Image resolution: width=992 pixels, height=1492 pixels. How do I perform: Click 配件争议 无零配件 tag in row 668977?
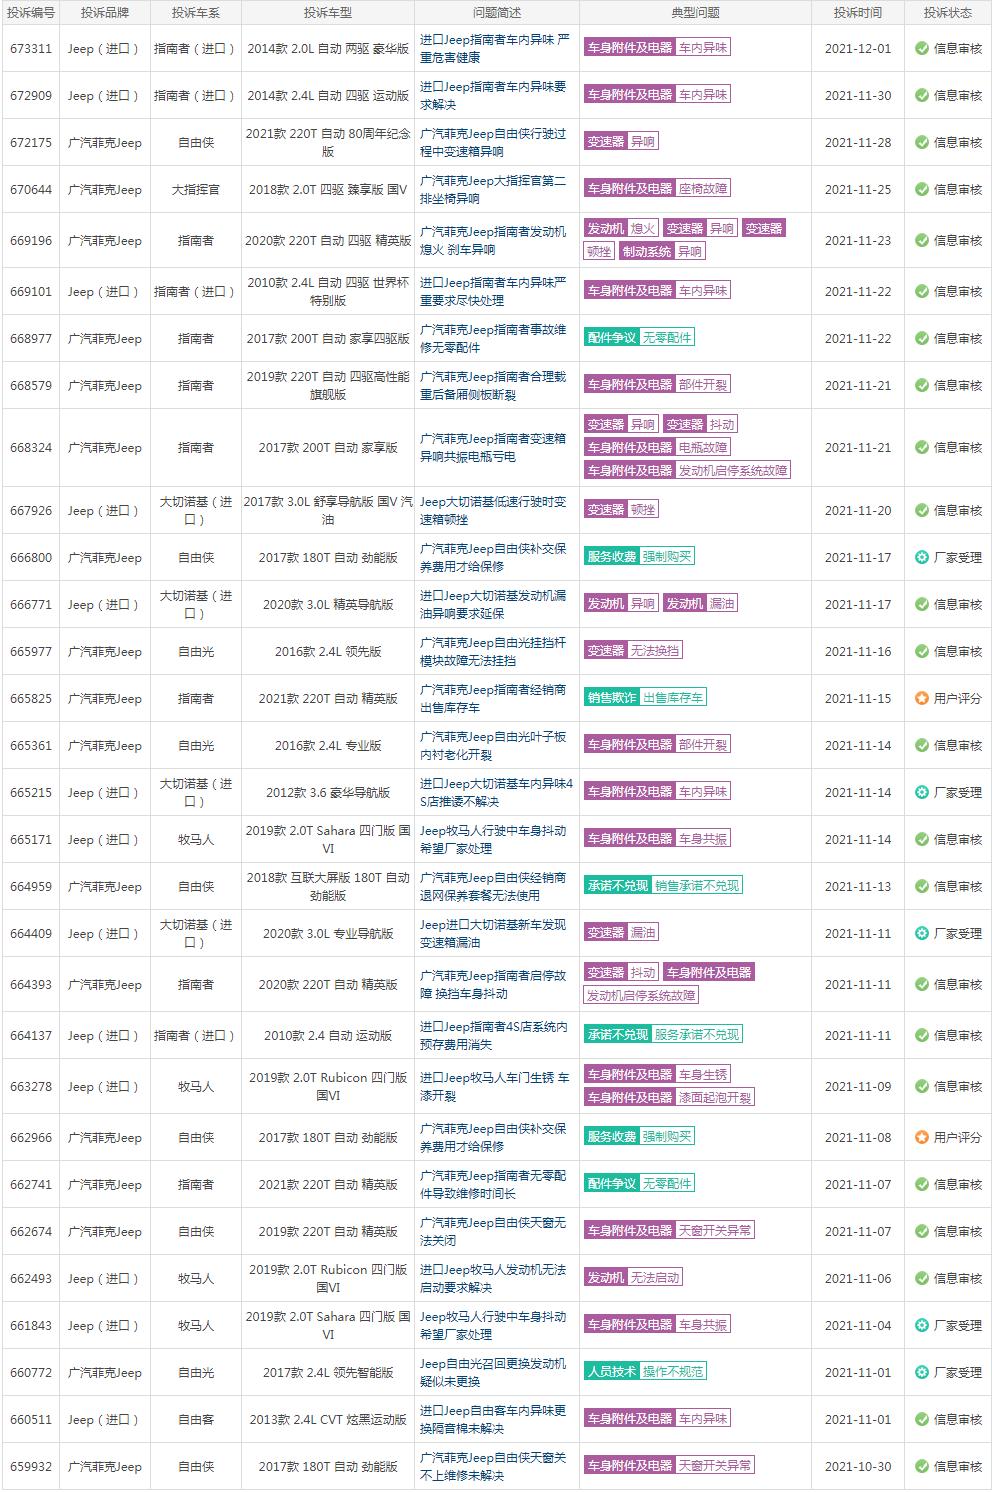click(x=639, y=337)
